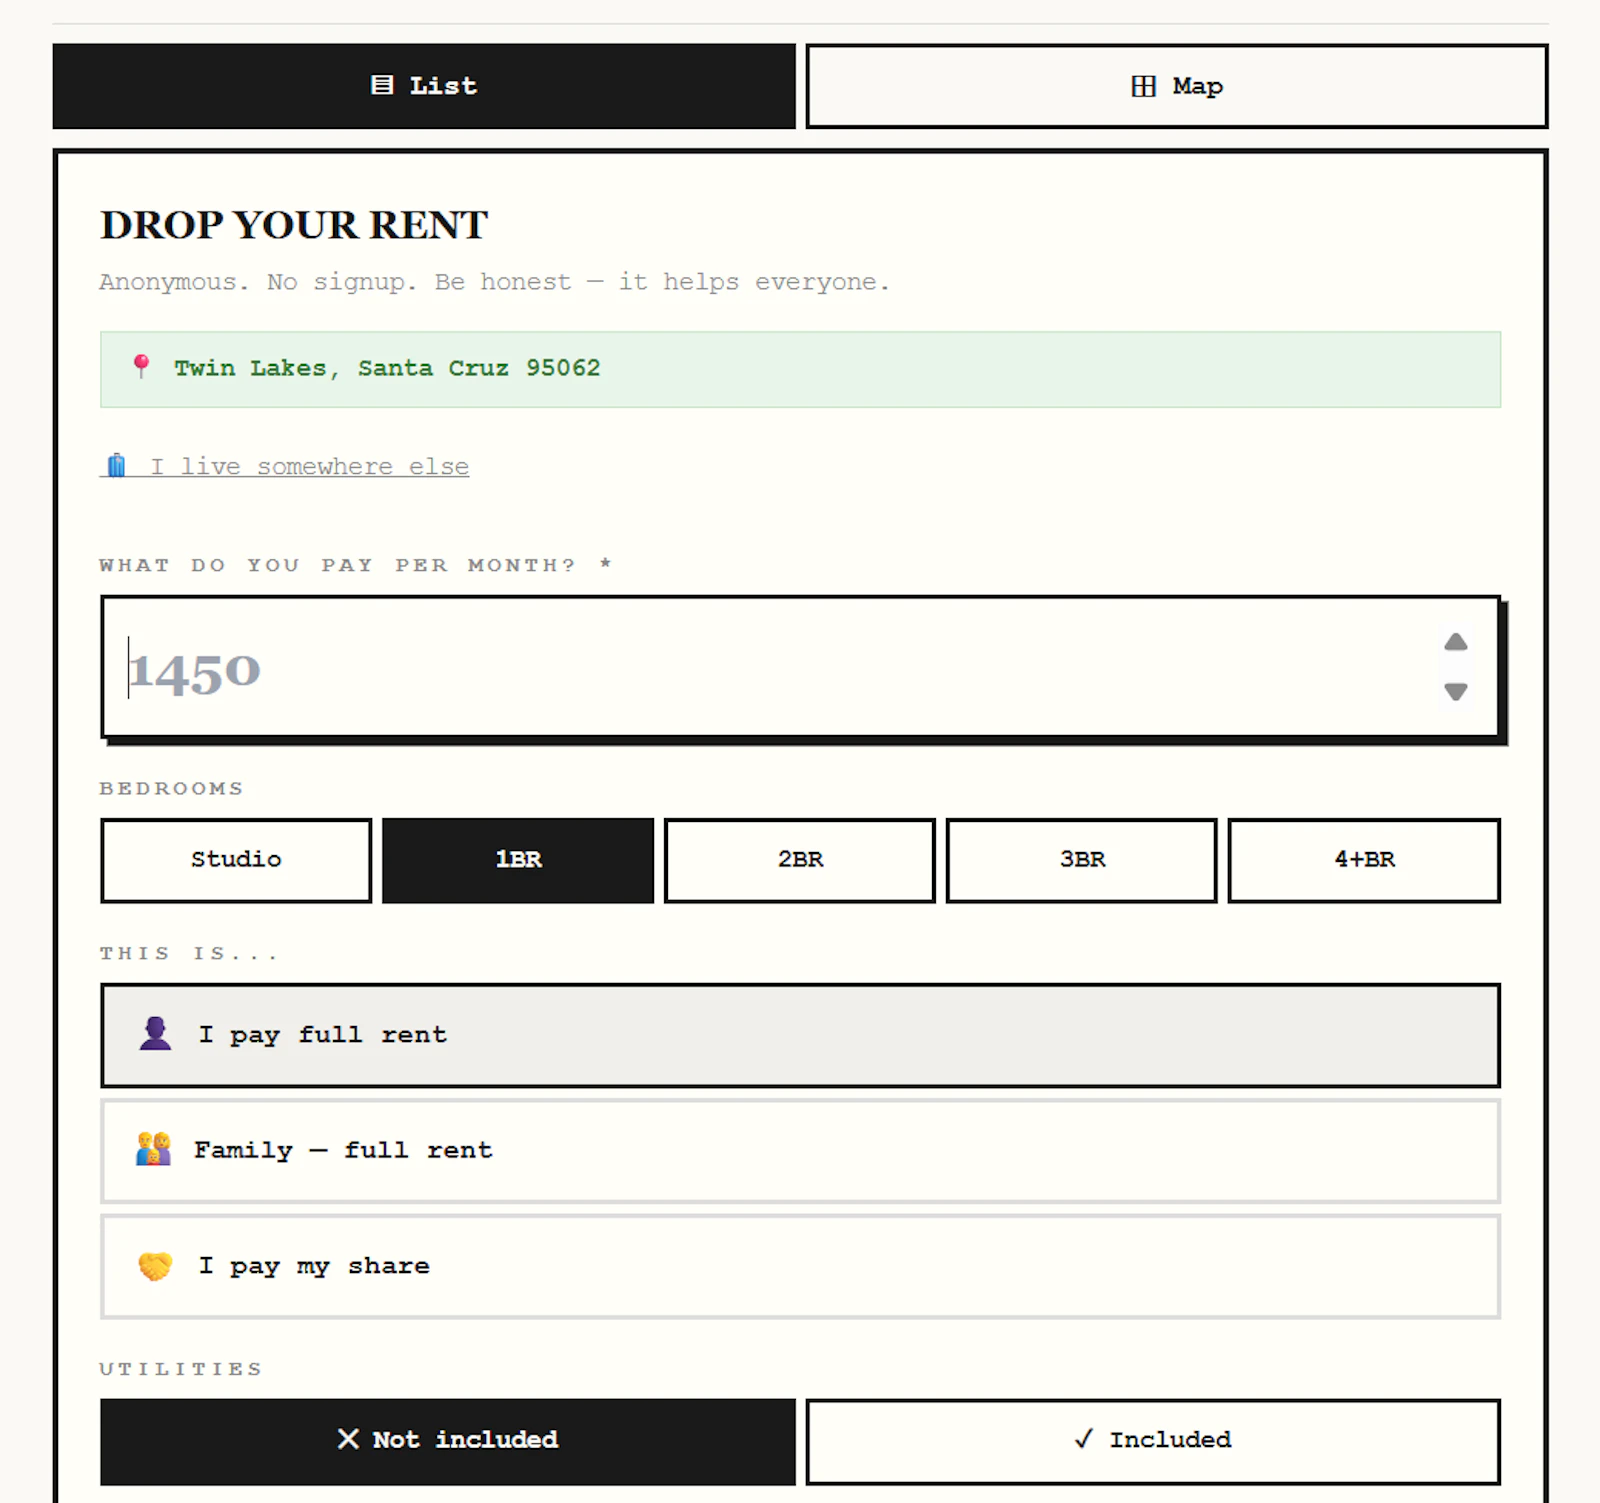Choose the Studio bedroom option
This screenshot has width=1600, height=1503.
(236, 860)
